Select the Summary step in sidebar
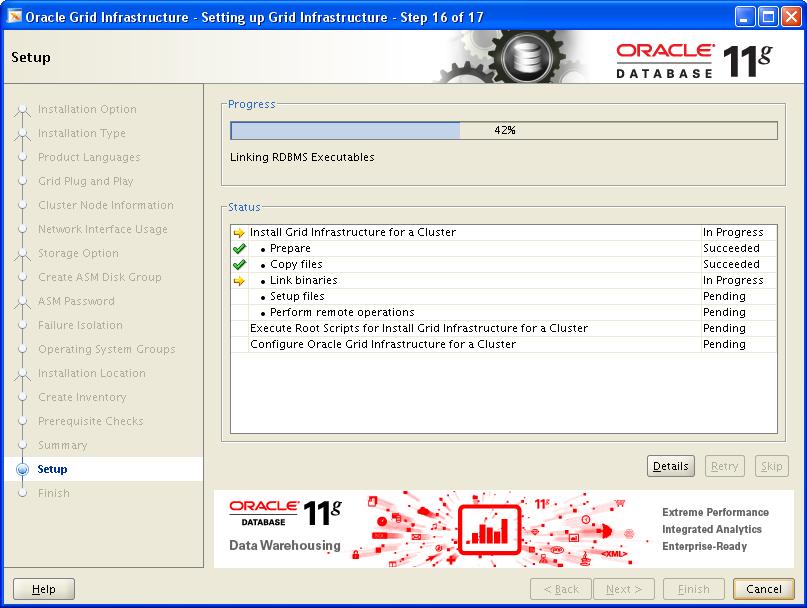The height and width of the screenshot is (608, 807). [62, 445]
